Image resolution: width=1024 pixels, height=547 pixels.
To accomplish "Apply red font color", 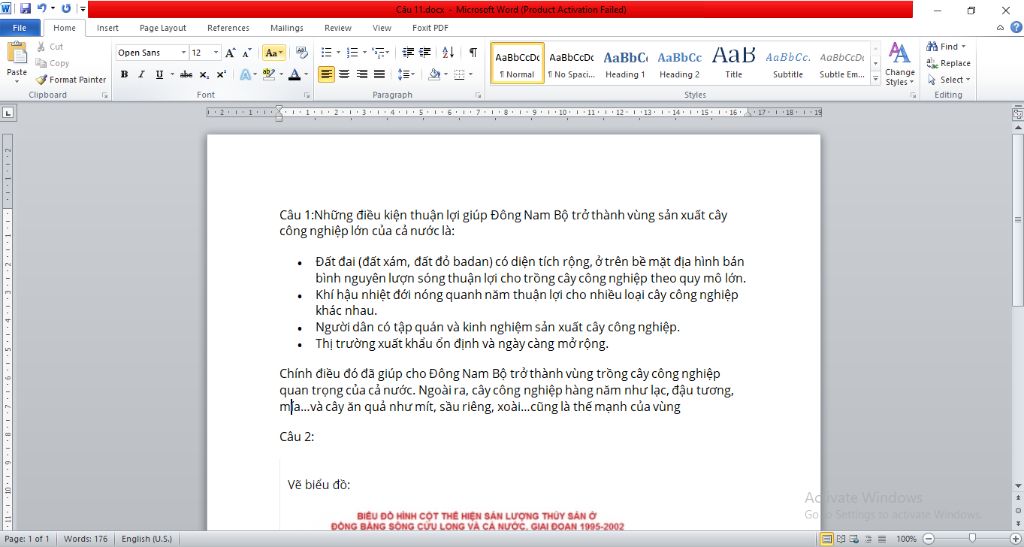I will pyautogui.click(x=295, y=74).
